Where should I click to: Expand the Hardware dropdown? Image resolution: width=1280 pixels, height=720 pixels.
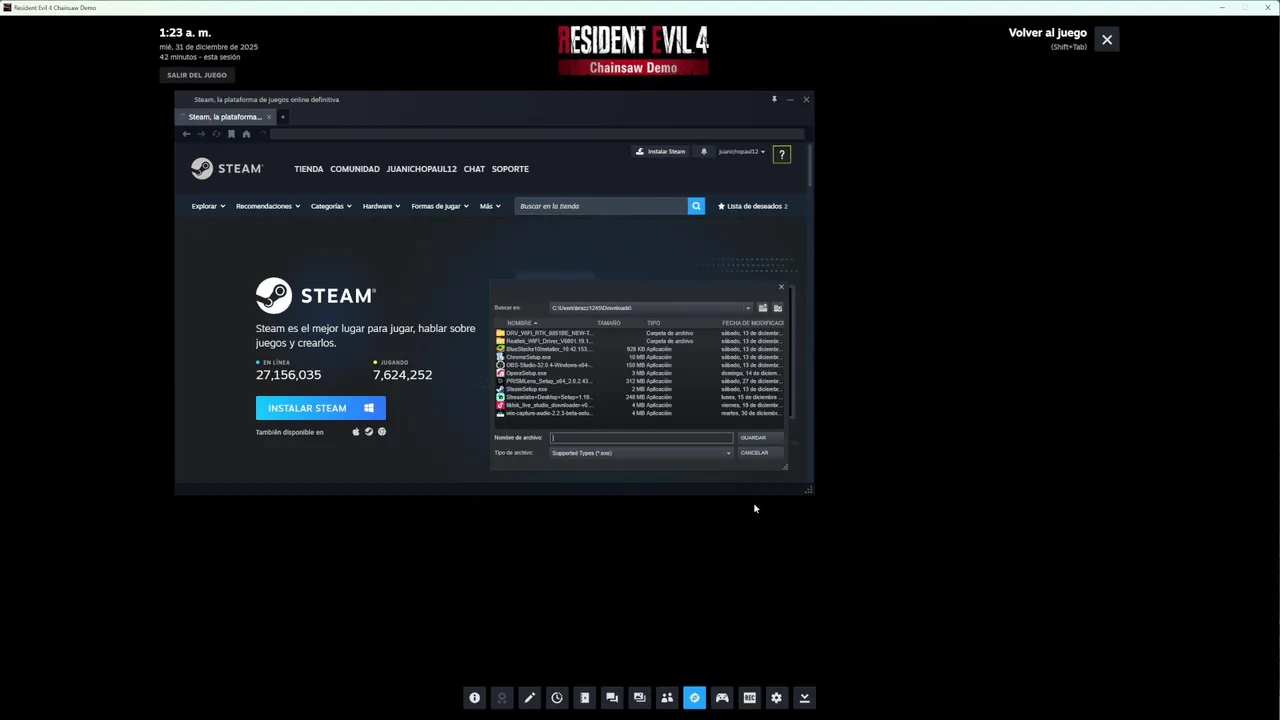[x=381, y=206]
